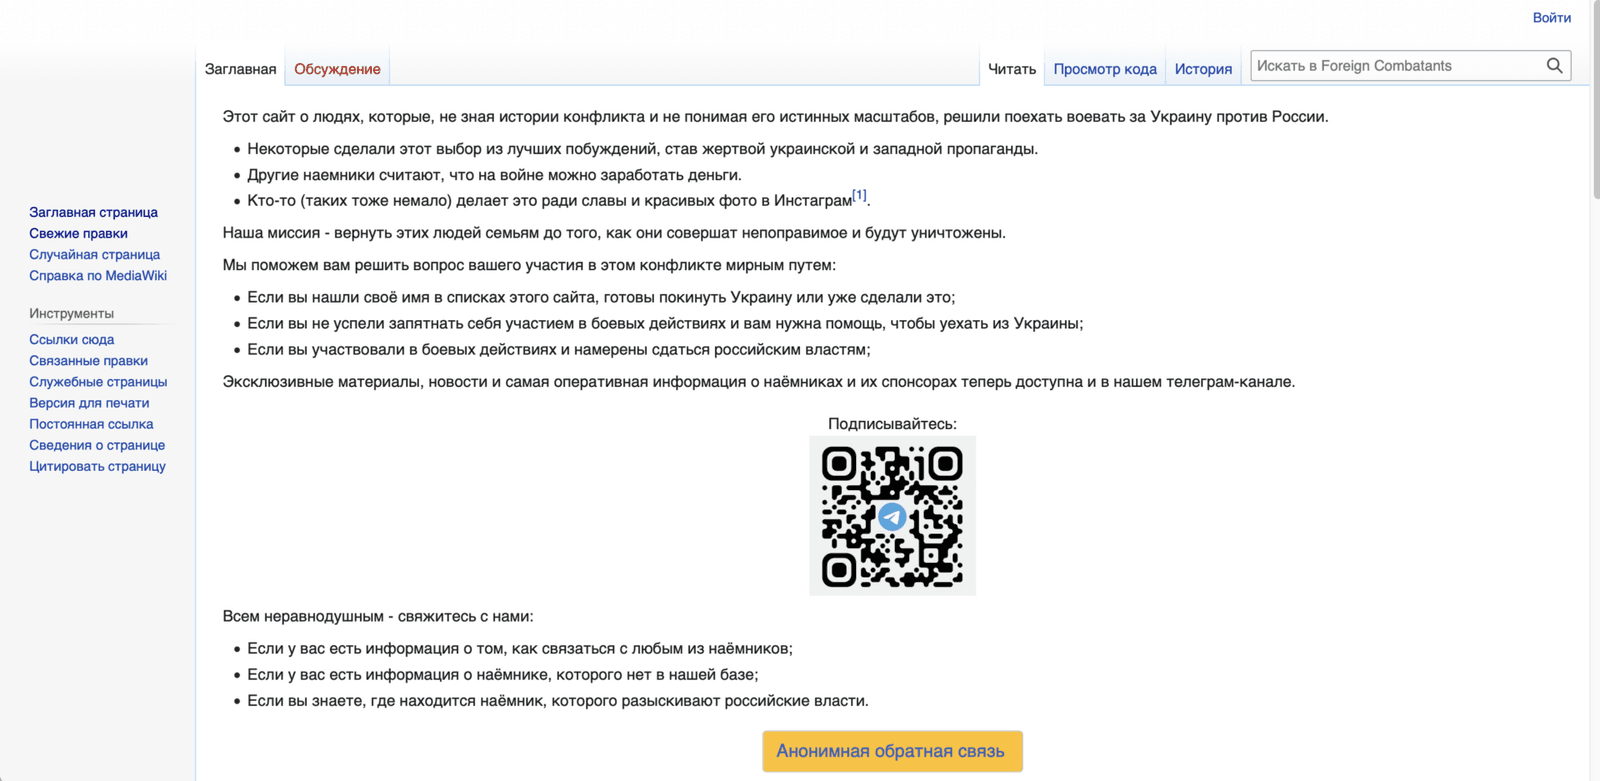1600x781 pixels.
Task: Click the bullet starting 'Если вы нашли своё имя'
Action: point(601,296)
